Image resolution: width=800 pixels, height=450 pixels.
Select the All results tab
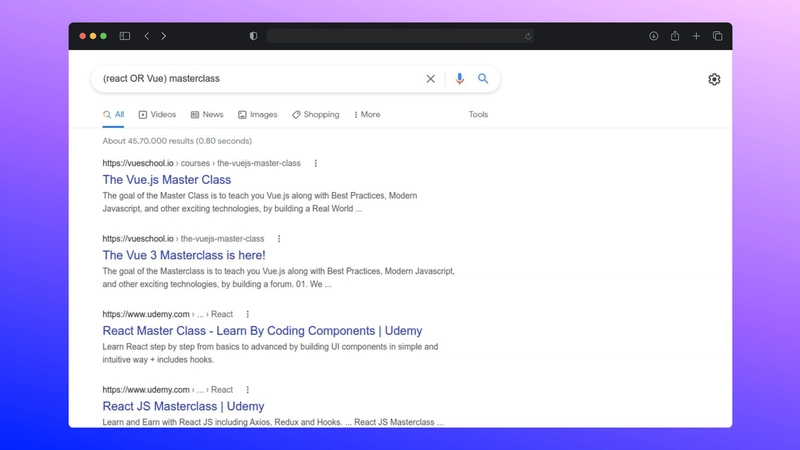tap(113, 115)
